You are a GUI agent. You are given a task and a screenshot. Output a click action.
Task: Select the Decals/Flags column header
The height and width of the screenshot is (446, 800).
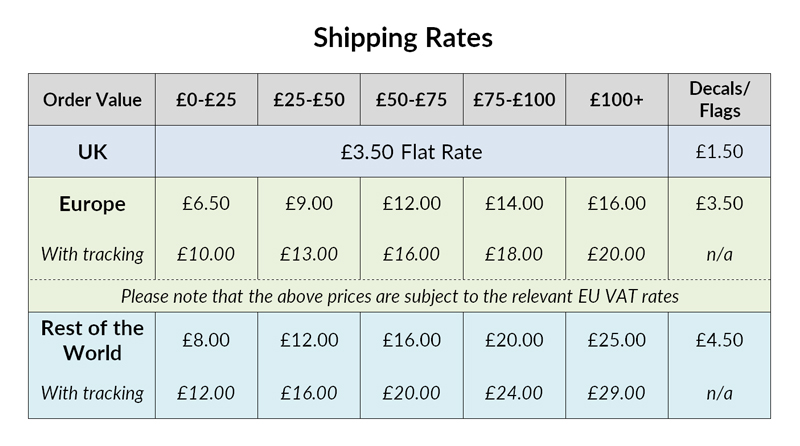(x=719, y=100)
